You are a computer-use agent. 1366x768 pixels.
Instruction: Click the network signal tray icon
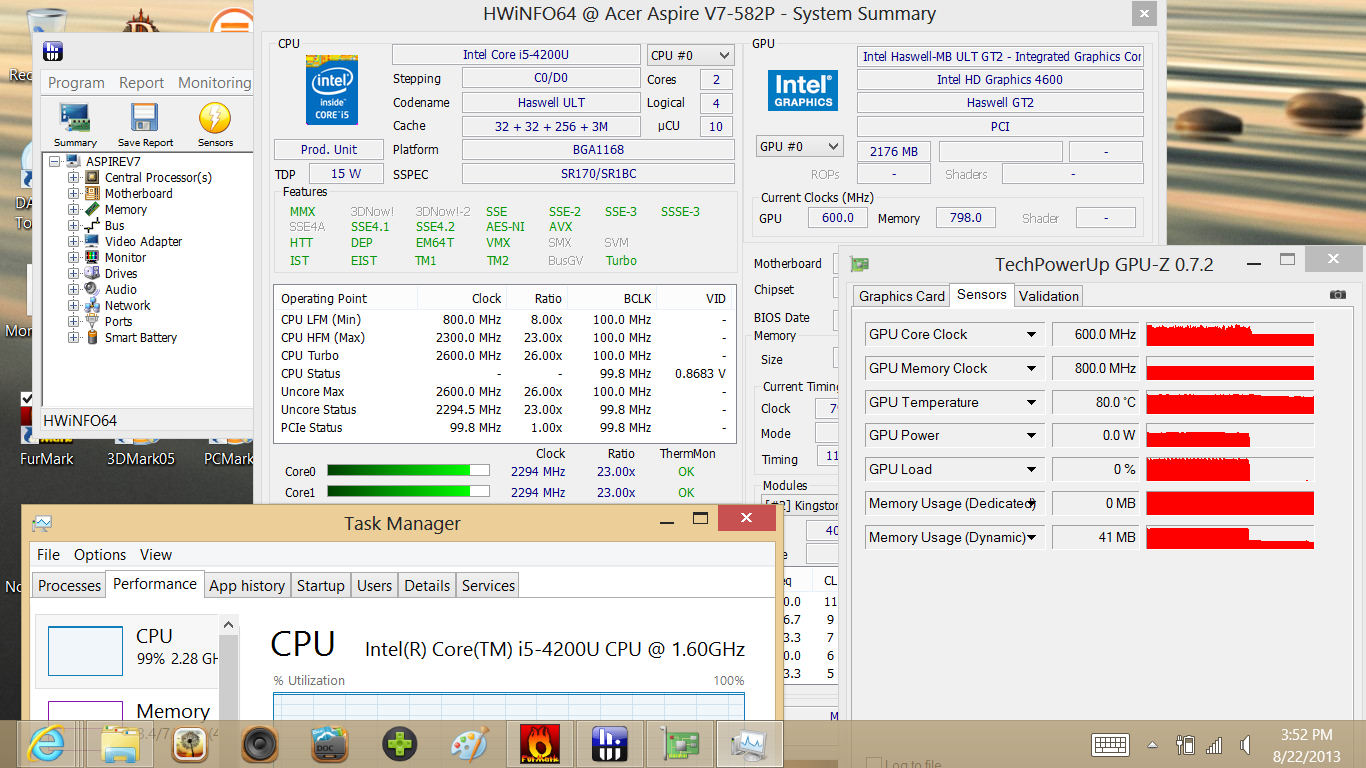[x=1214, y=745]
